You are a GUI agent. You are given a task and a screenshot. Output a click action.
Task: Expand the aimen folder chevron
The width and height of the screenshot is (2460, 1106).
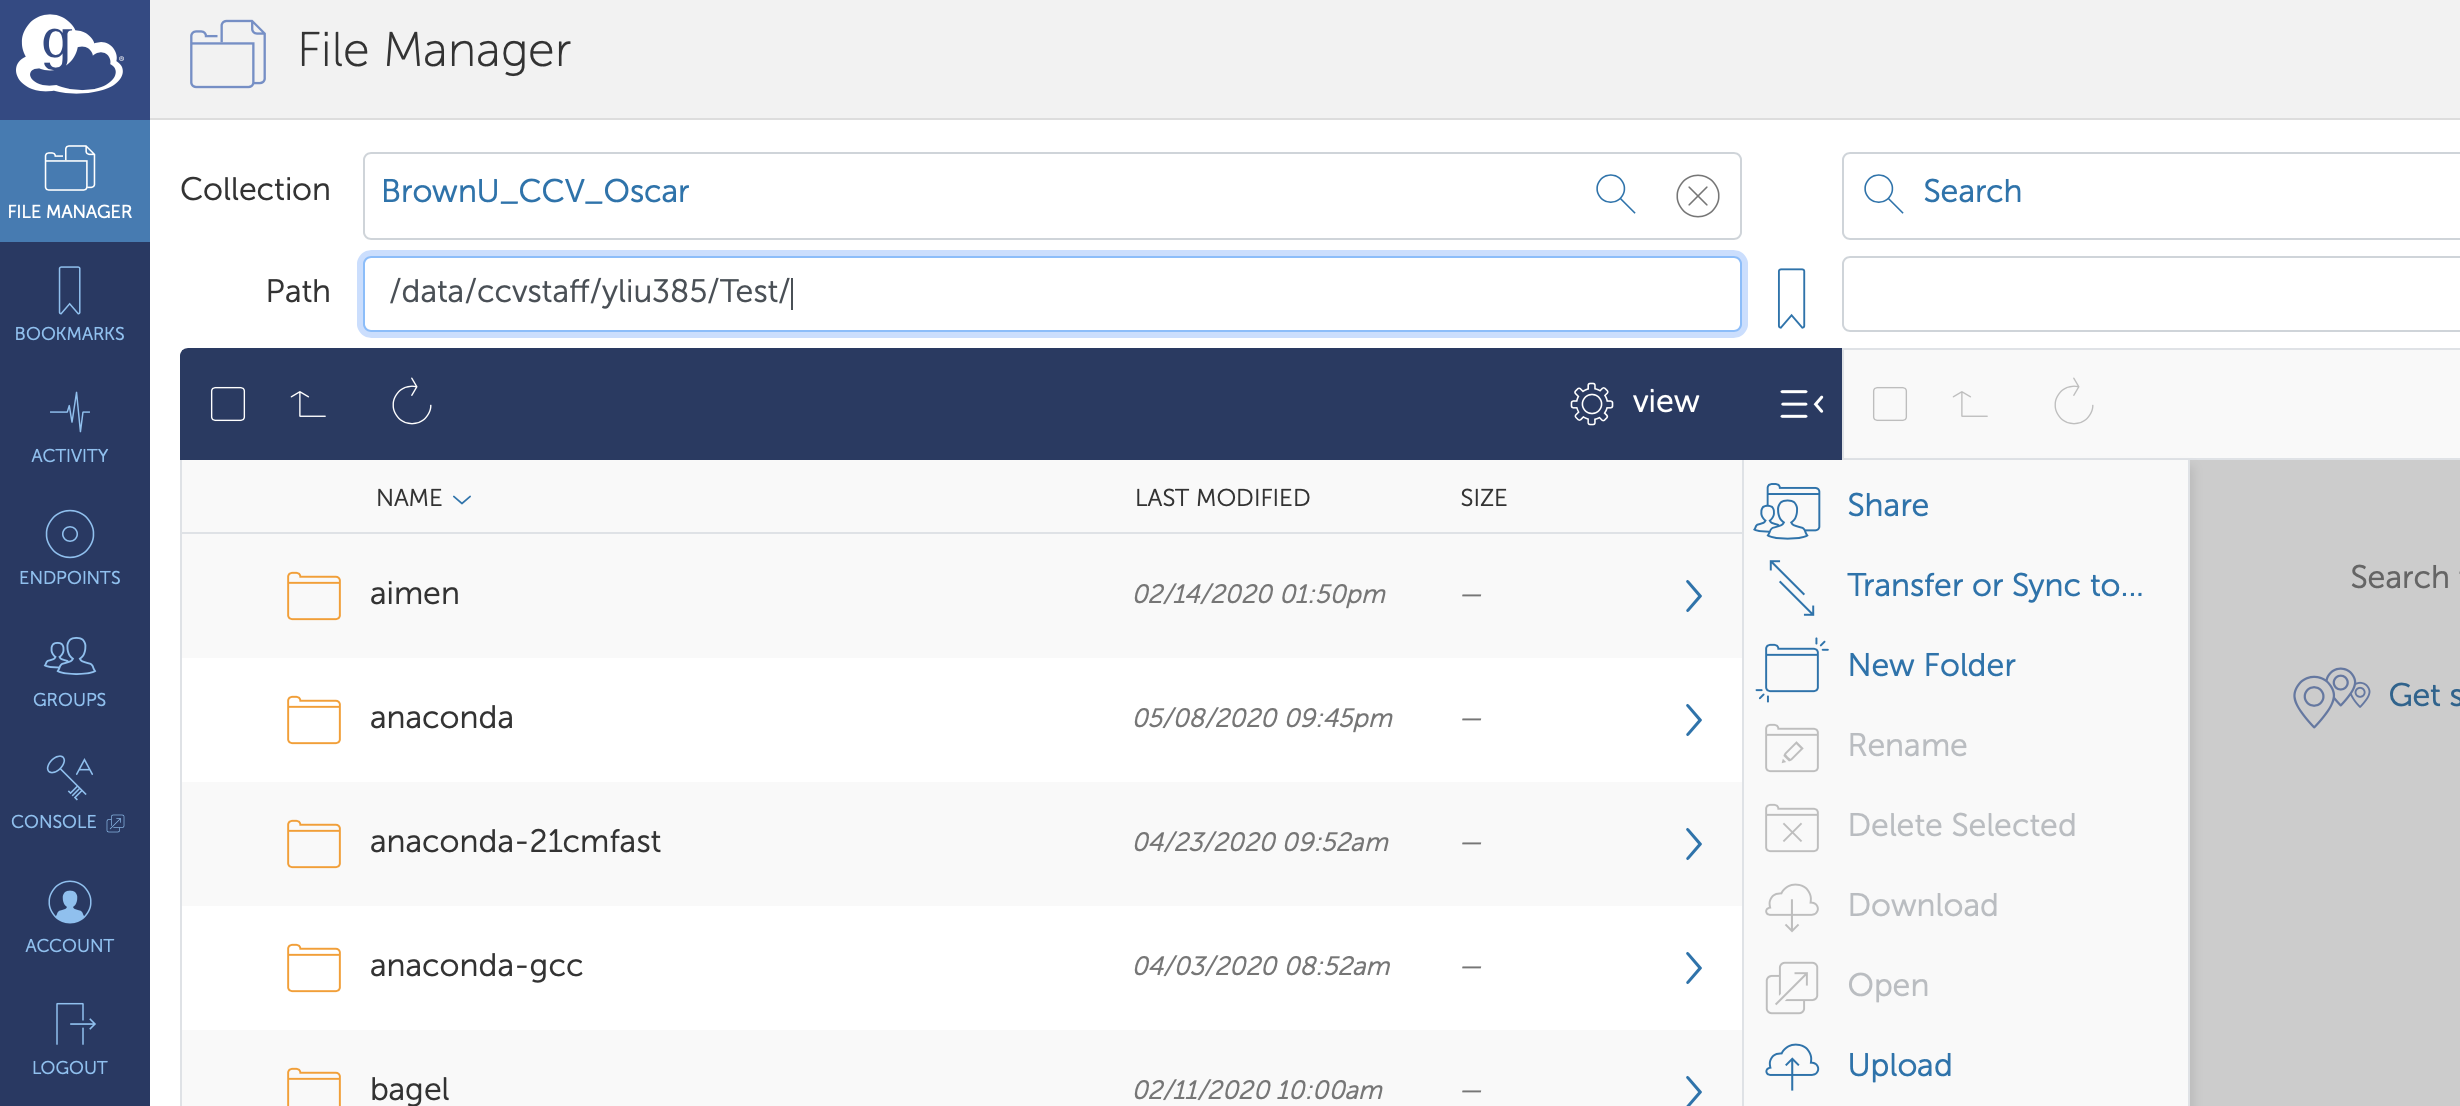click(x=1693, y=596)
